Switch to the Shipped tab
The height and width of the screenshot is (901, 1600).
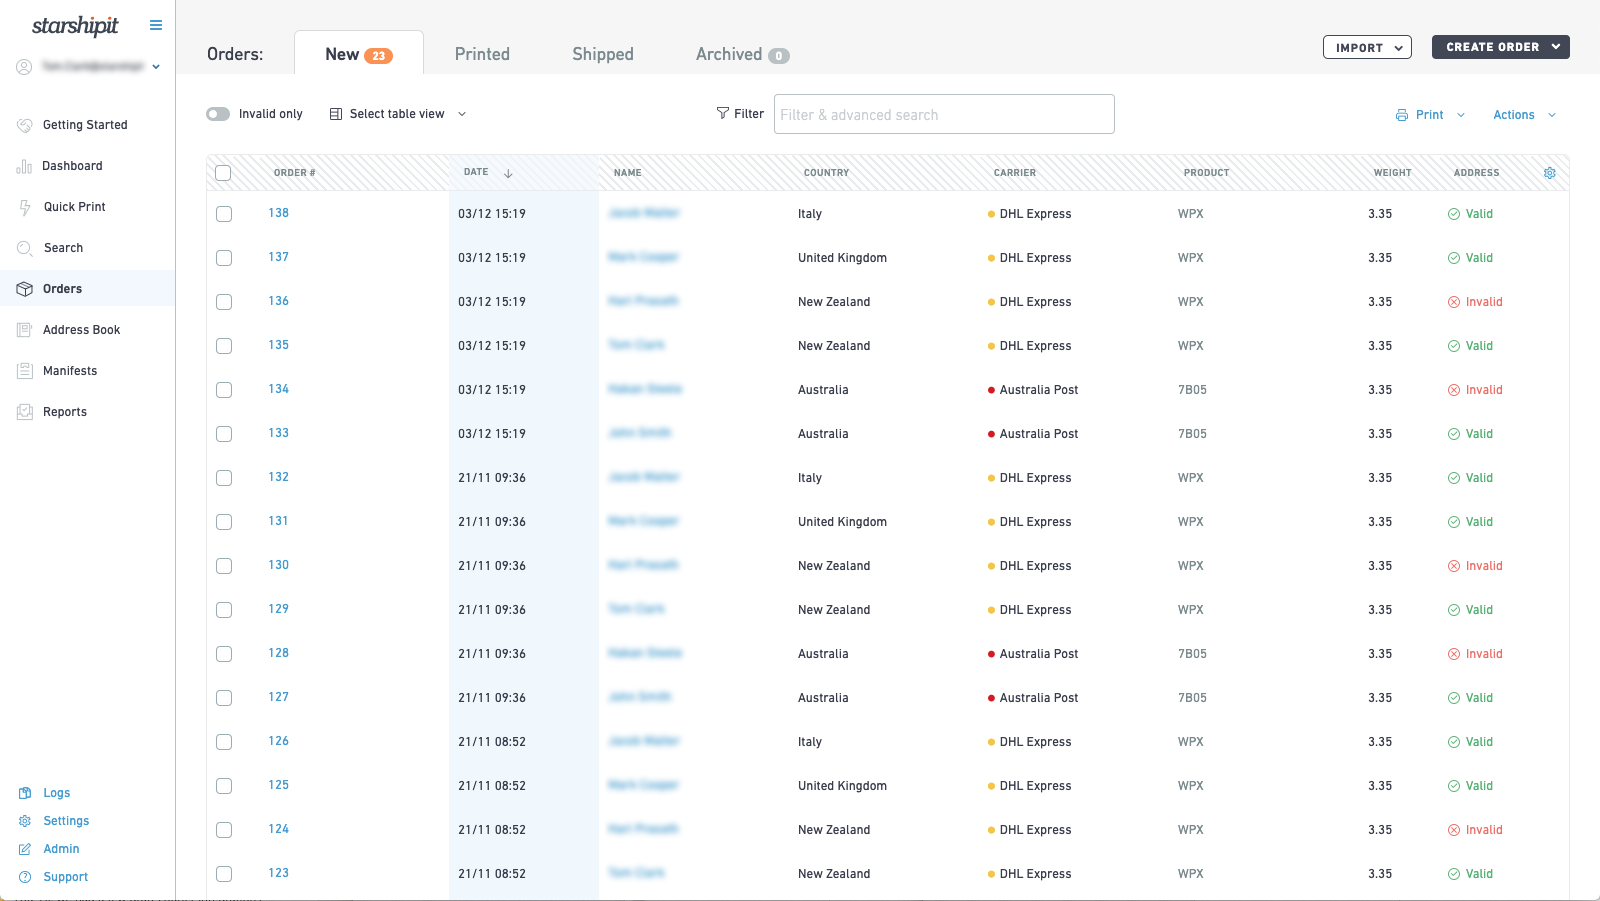[x=602, y=54]
